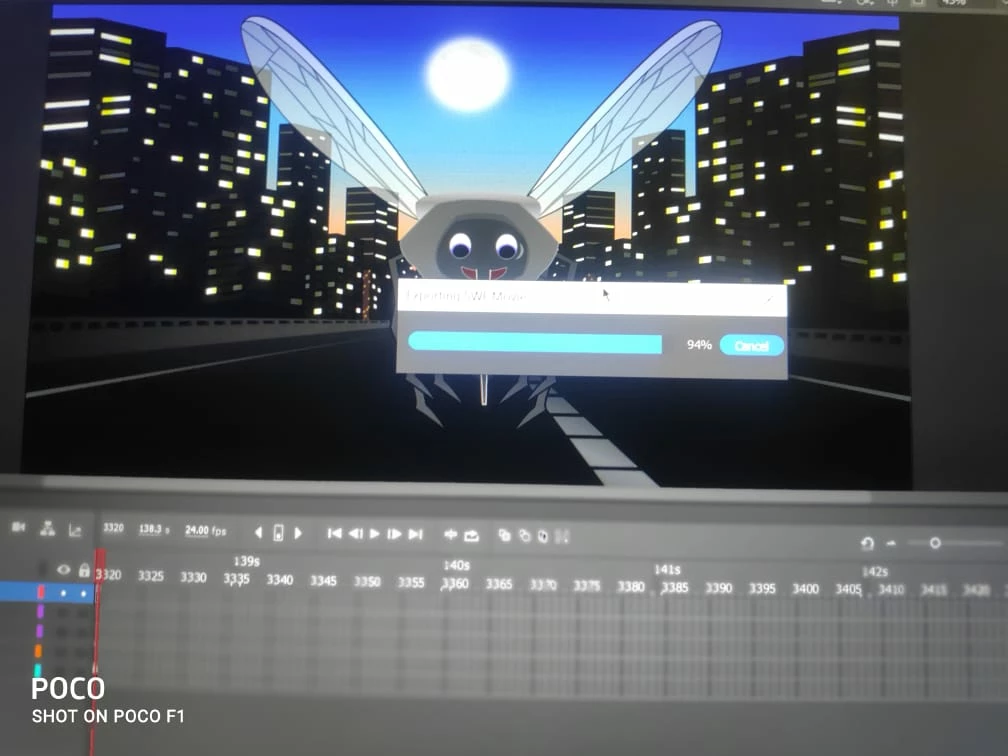Click the Center Frame icon
The image size is (1008, 756).
(451, 534)
